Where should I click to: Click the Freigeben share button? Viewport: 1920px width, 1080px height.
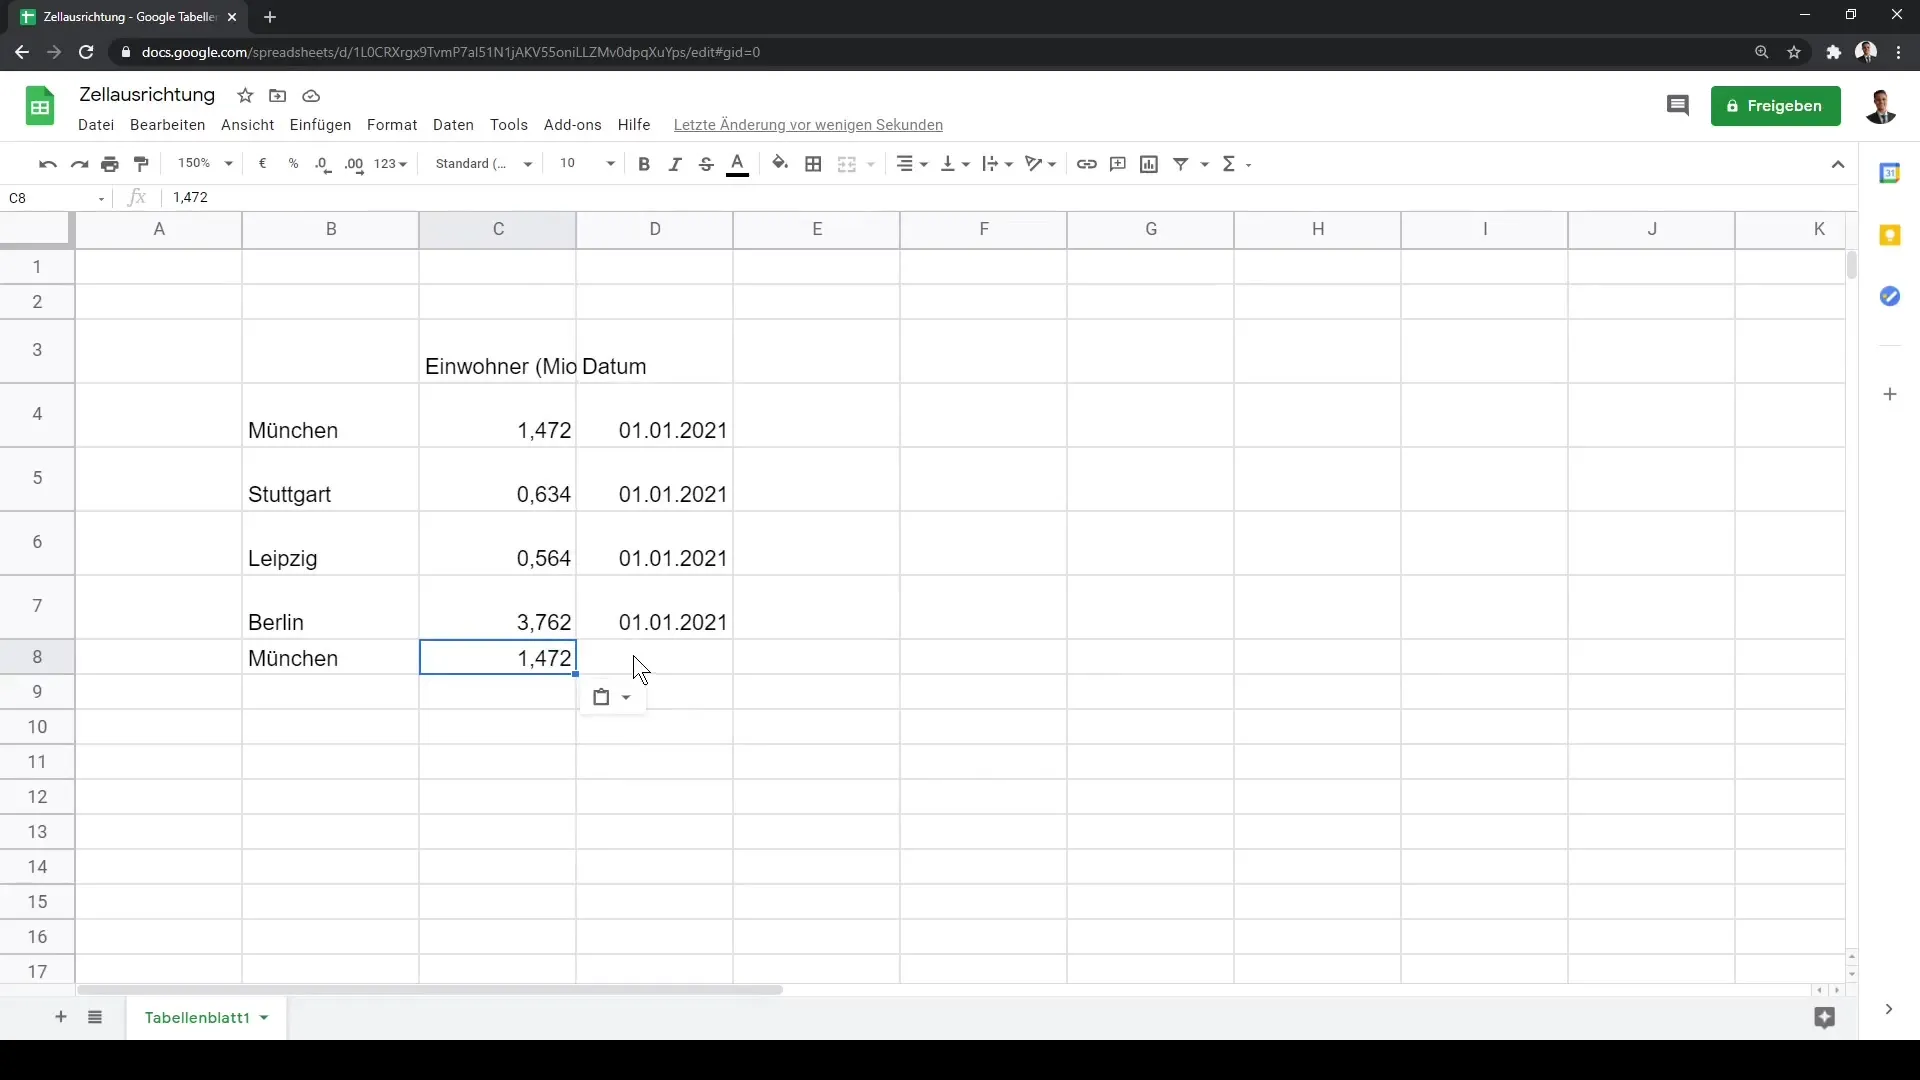coord(1775,106)
